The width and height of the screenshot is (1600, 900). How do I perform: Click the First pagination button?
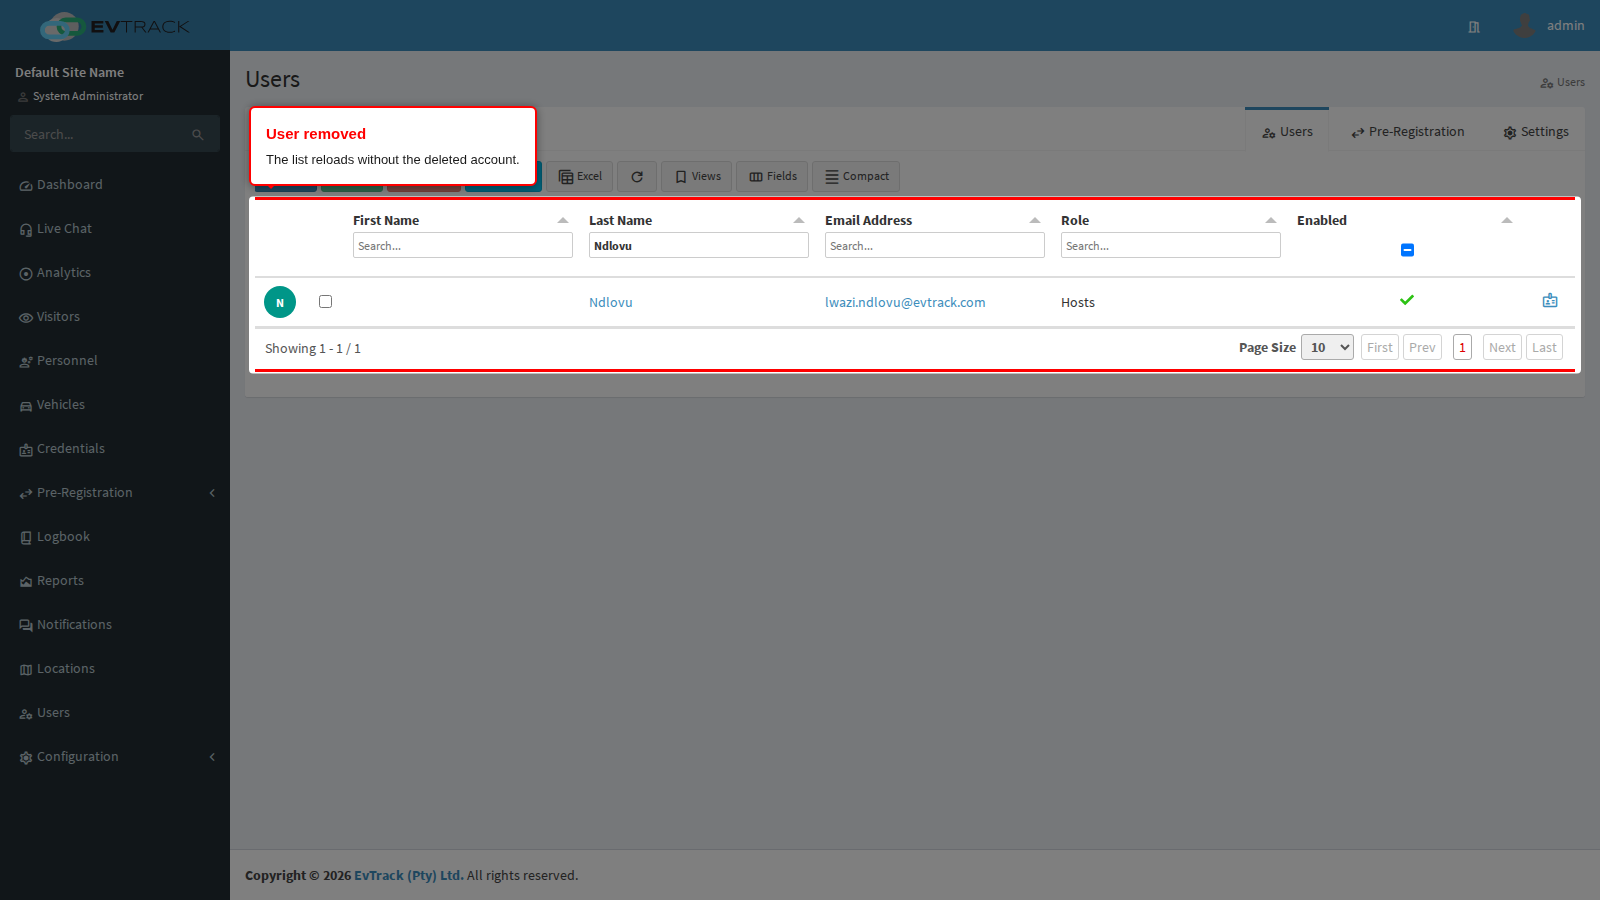pyautogui.click(x=1380, y=348)
